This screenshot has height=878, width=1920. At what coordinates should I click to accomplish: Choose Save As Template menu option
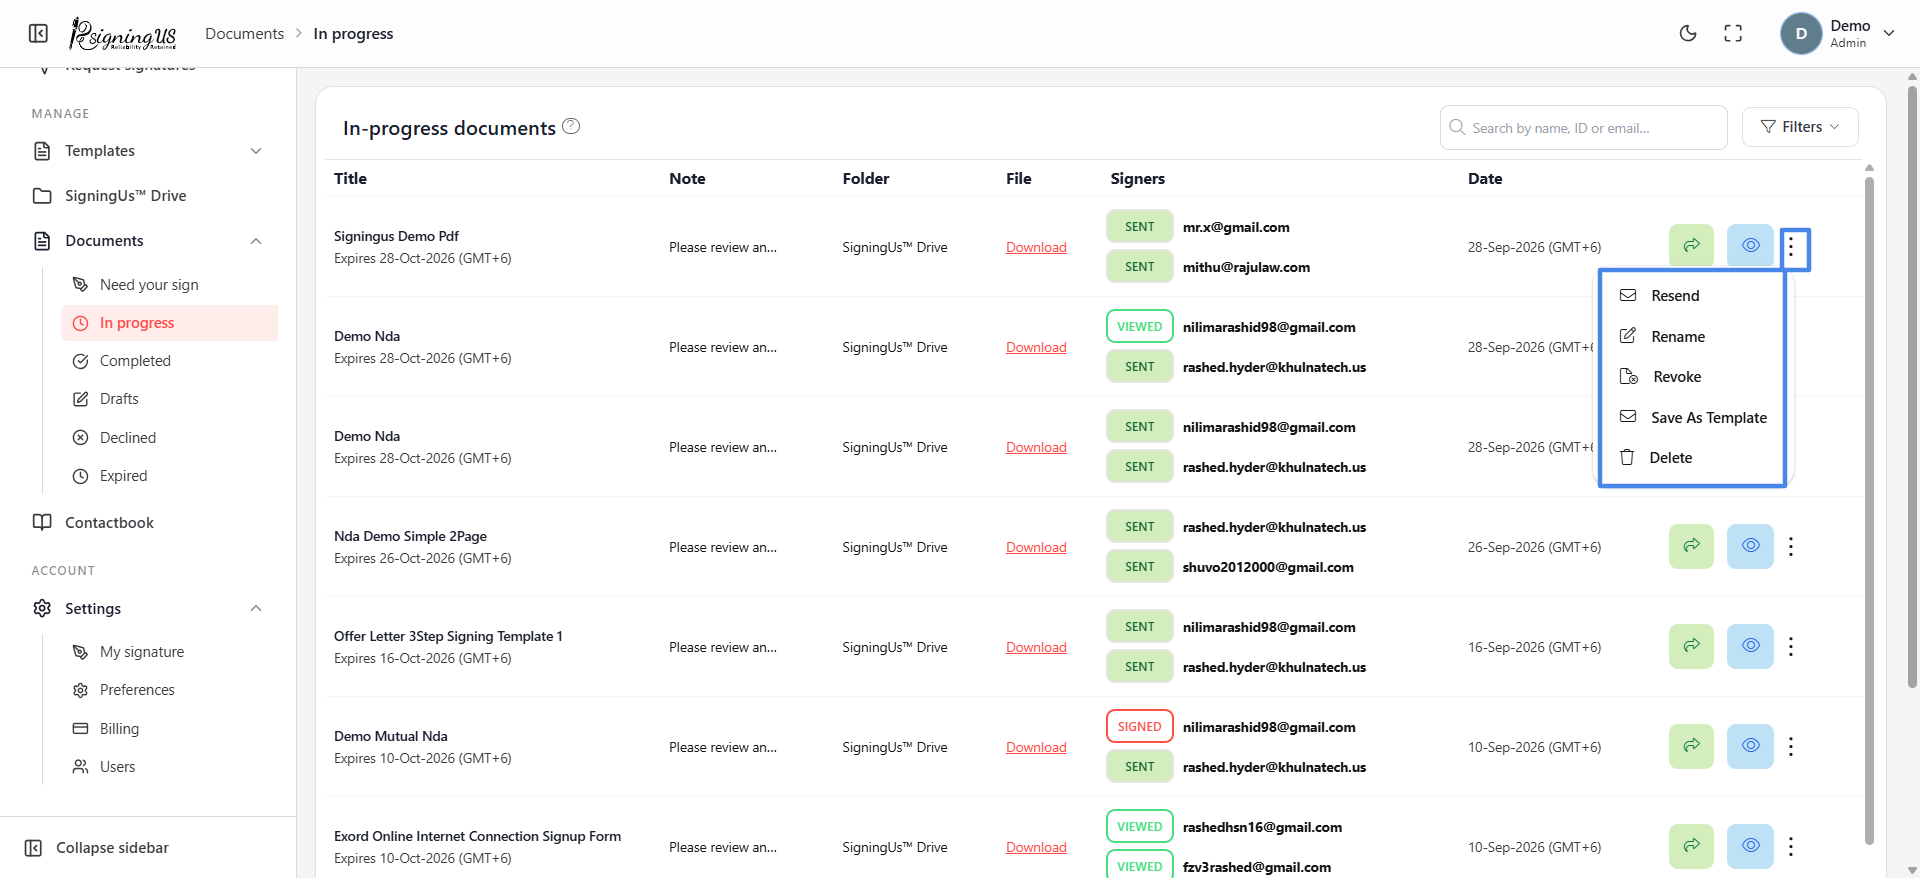coord(1692,418)
